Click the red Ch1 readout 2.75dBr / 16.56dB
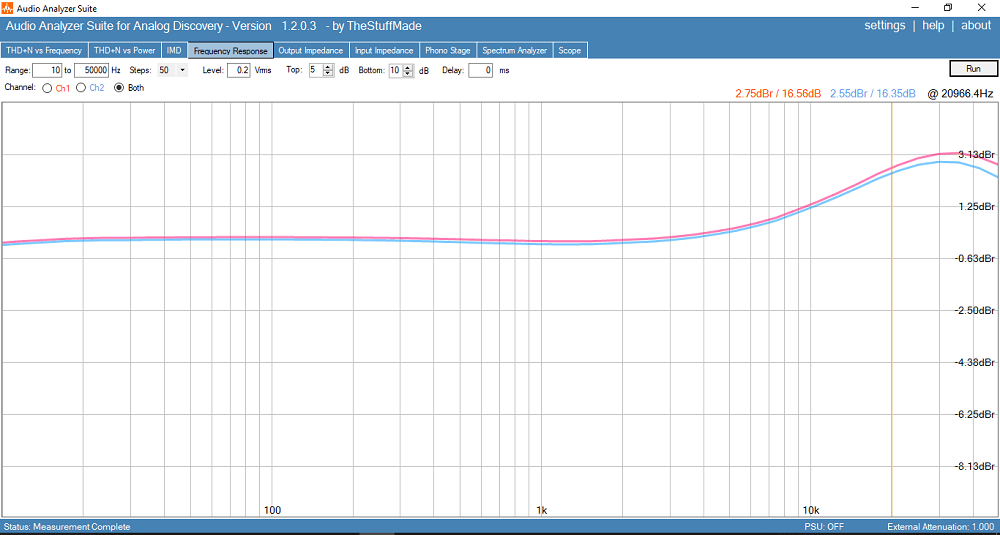1000x535 pixels. [x=777, y=94]
